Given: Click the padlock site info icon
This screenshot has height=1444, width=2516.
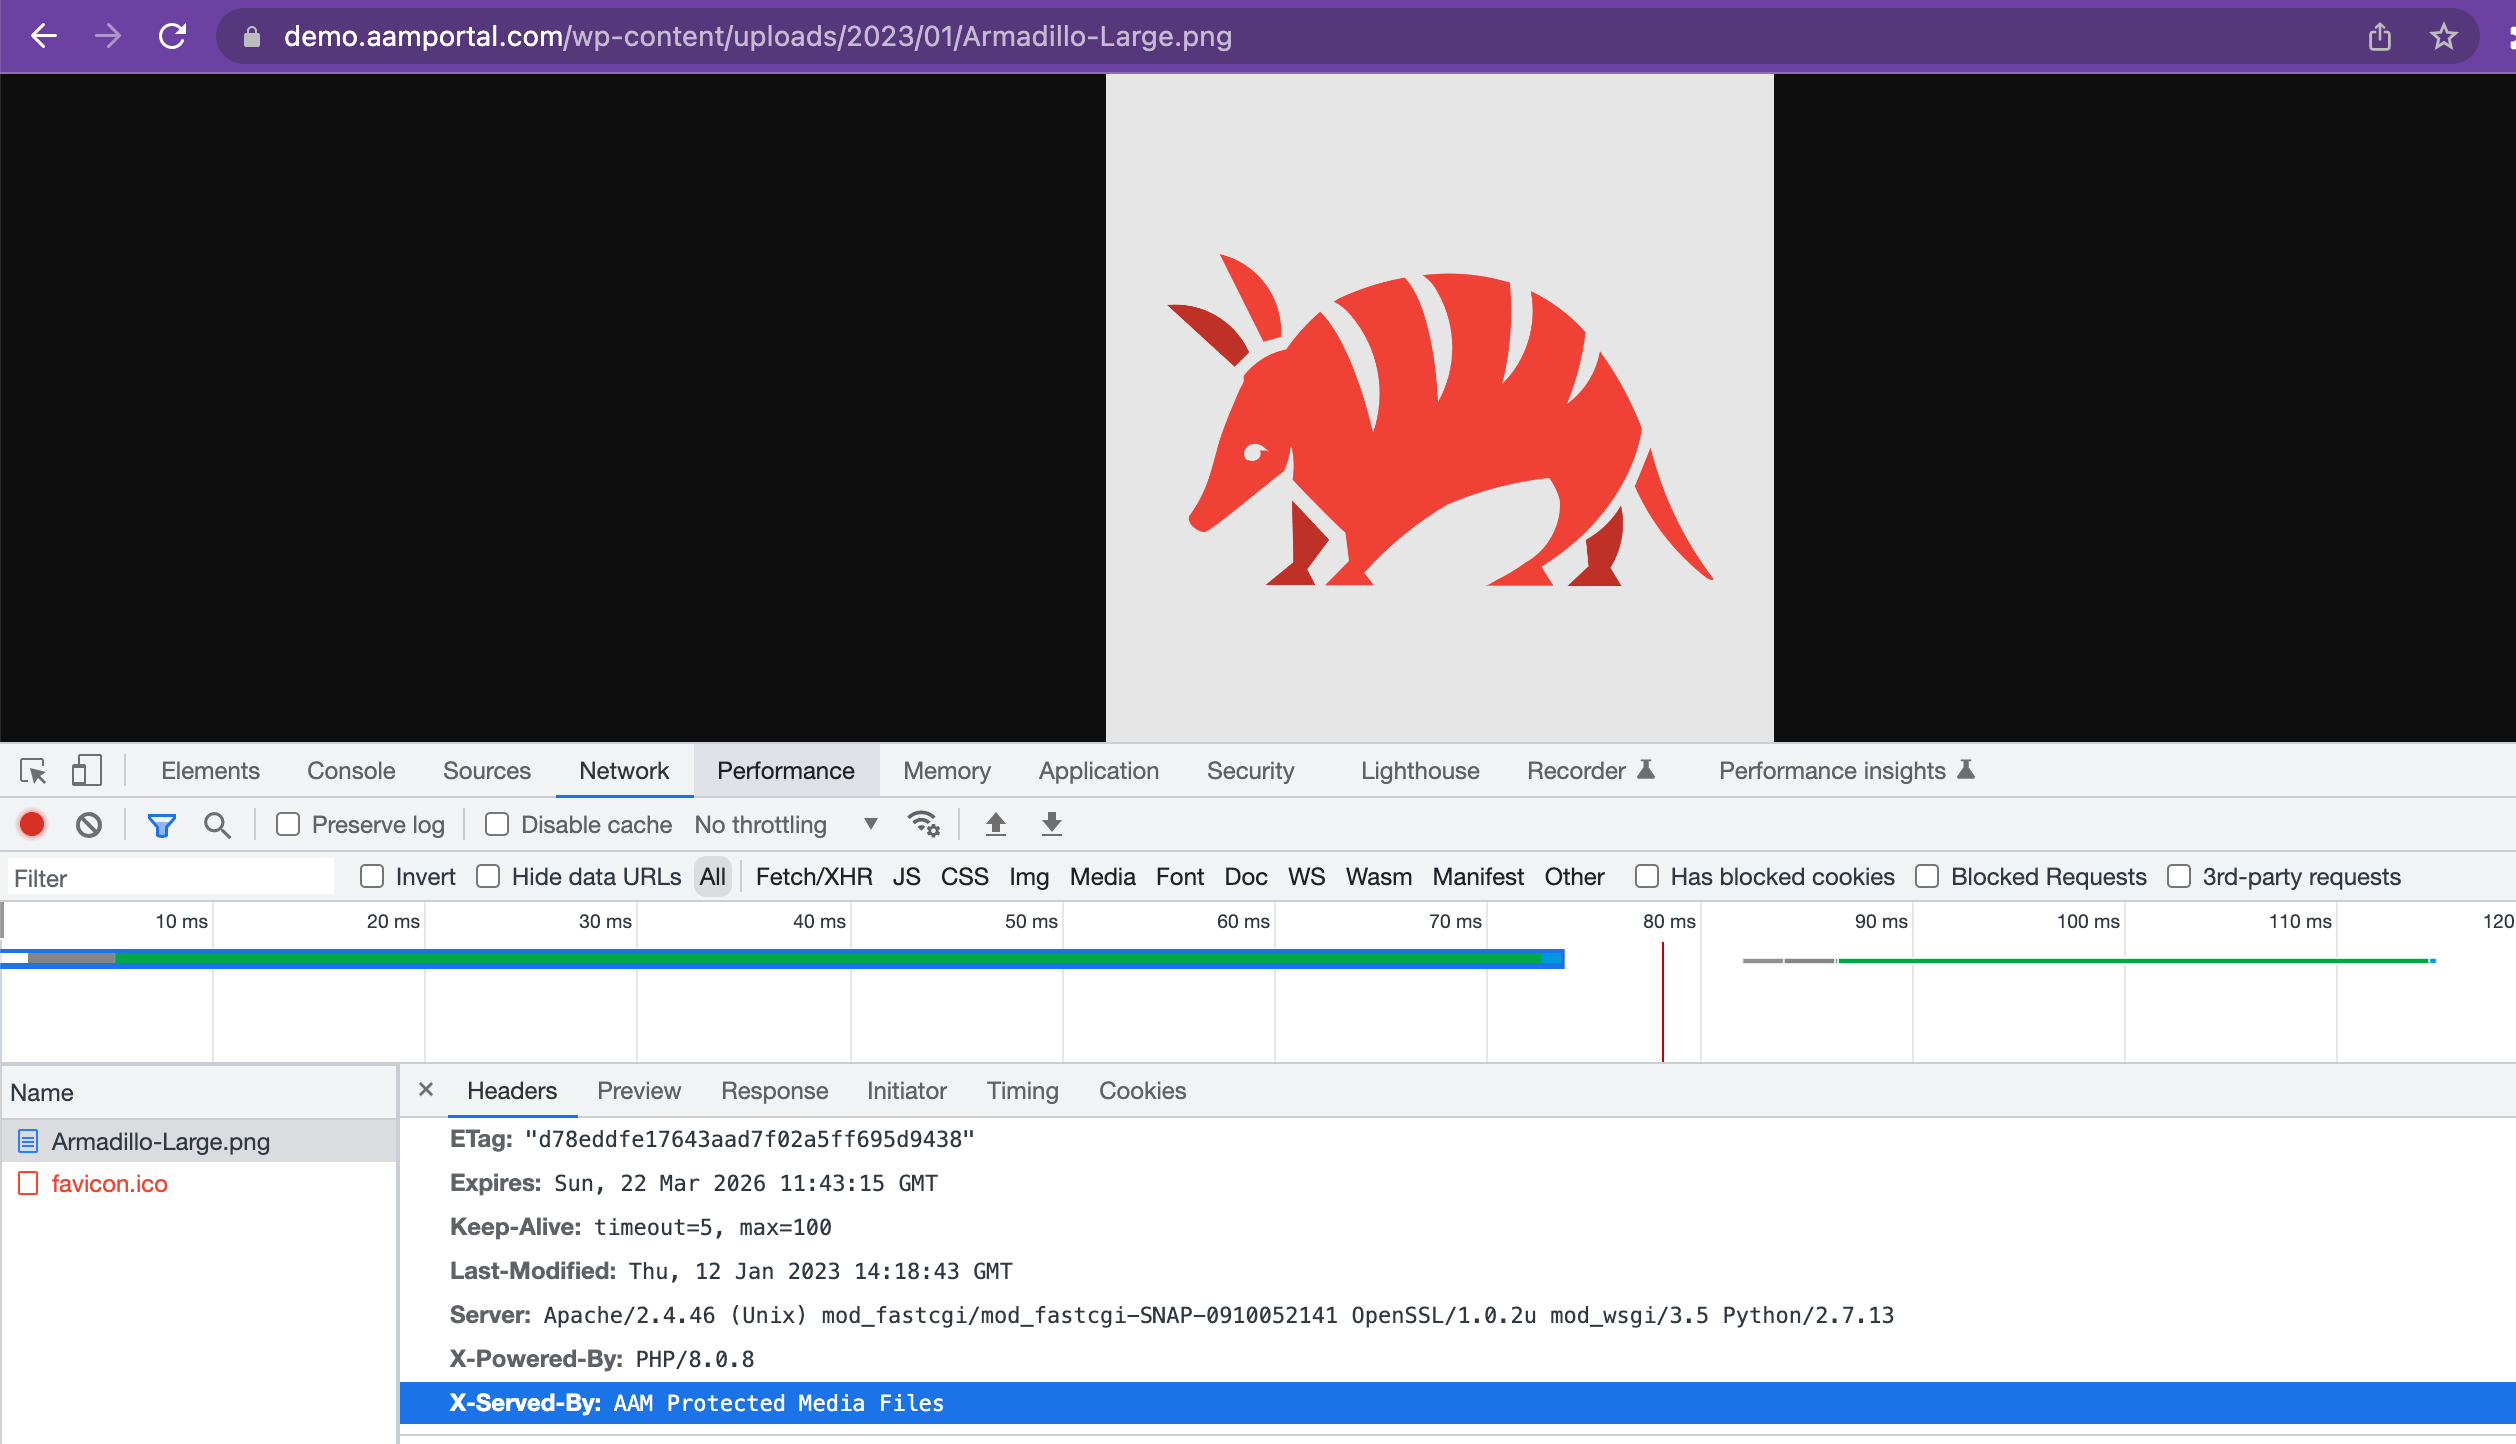Looking at the screenshot, I should click(x=252, y=37).
